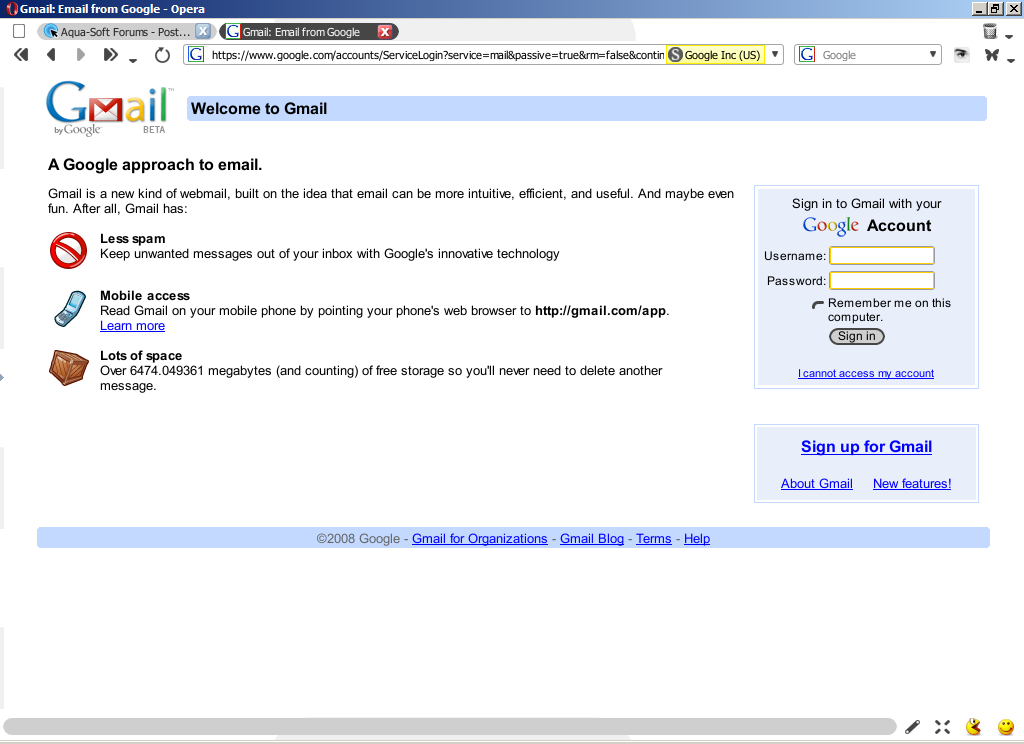
Task: Click the Pac-Man icon in the status bar
Action: click(x=974, y=726)
